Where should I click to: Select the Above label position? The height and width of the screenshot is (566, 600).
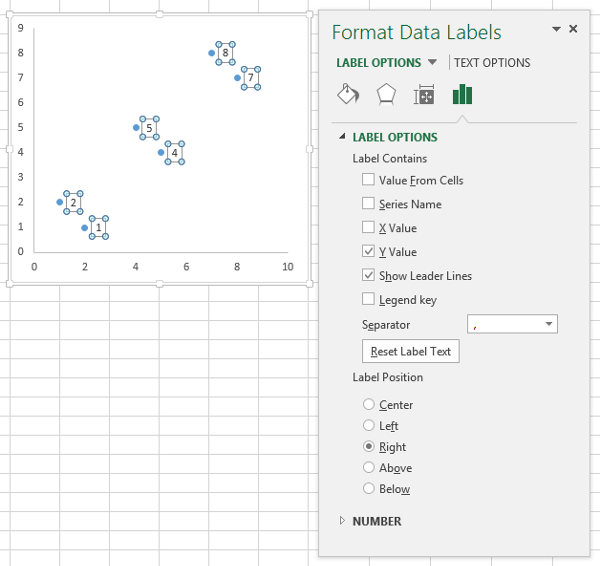(369, 468)
